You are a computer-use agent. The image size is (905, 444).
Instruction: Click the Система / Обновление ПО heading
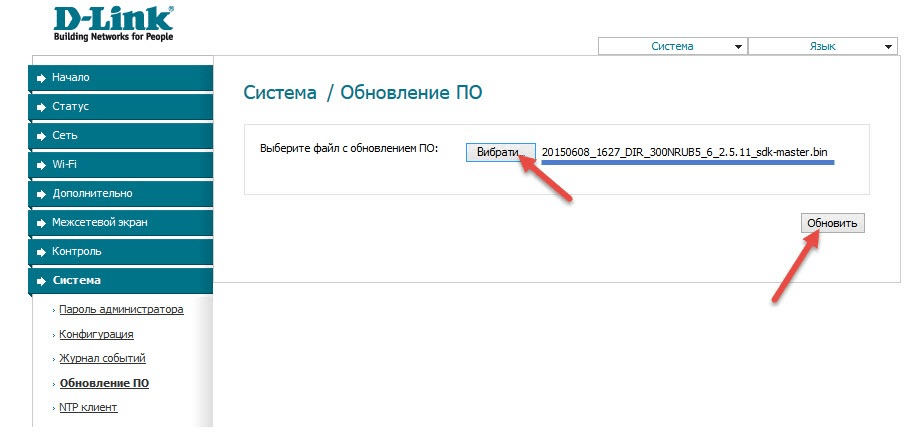[362, 92]
